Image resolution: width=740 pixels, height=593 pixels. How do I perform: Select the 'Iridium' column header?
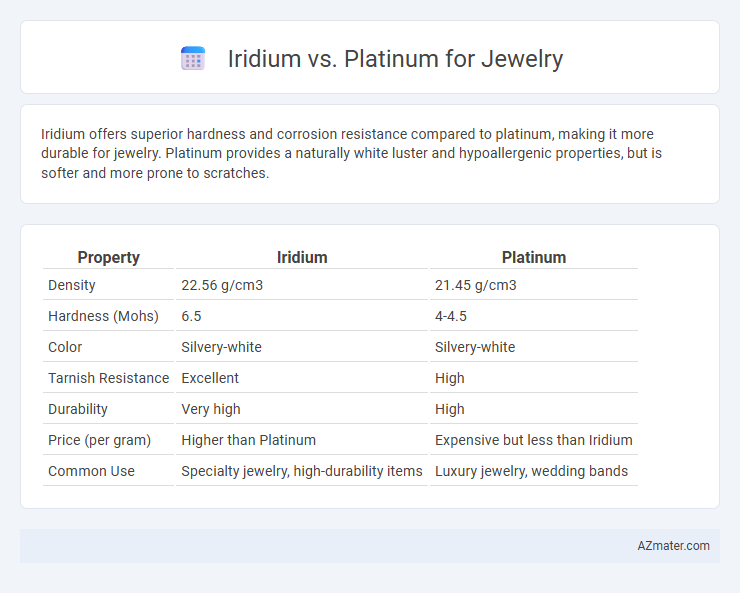coord(302,258)
